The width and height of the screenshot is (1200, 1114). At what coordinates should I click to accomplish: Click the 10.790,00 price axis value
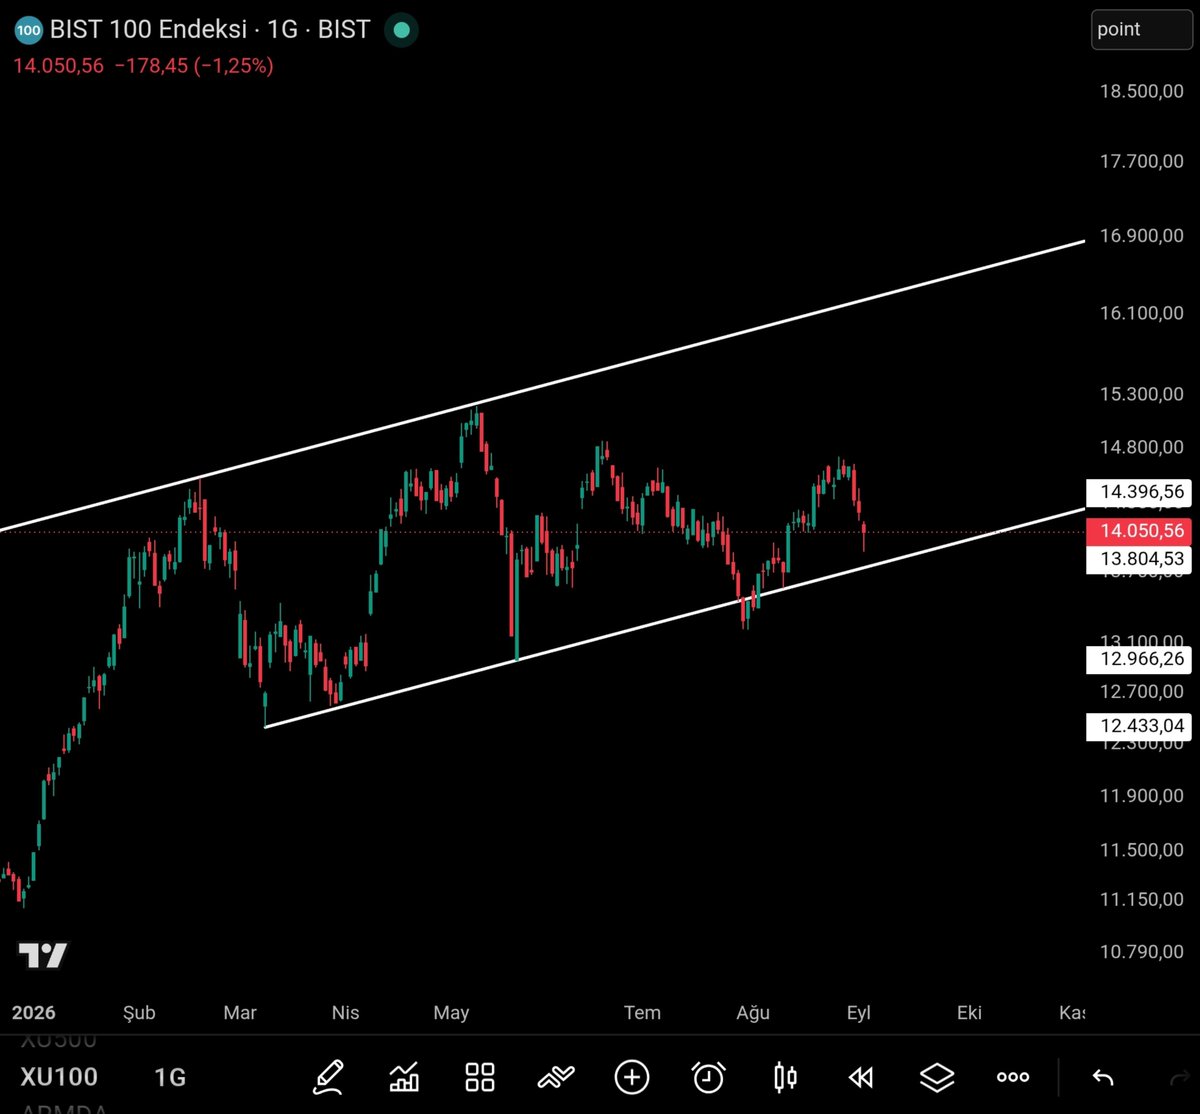pos(1142,952)
